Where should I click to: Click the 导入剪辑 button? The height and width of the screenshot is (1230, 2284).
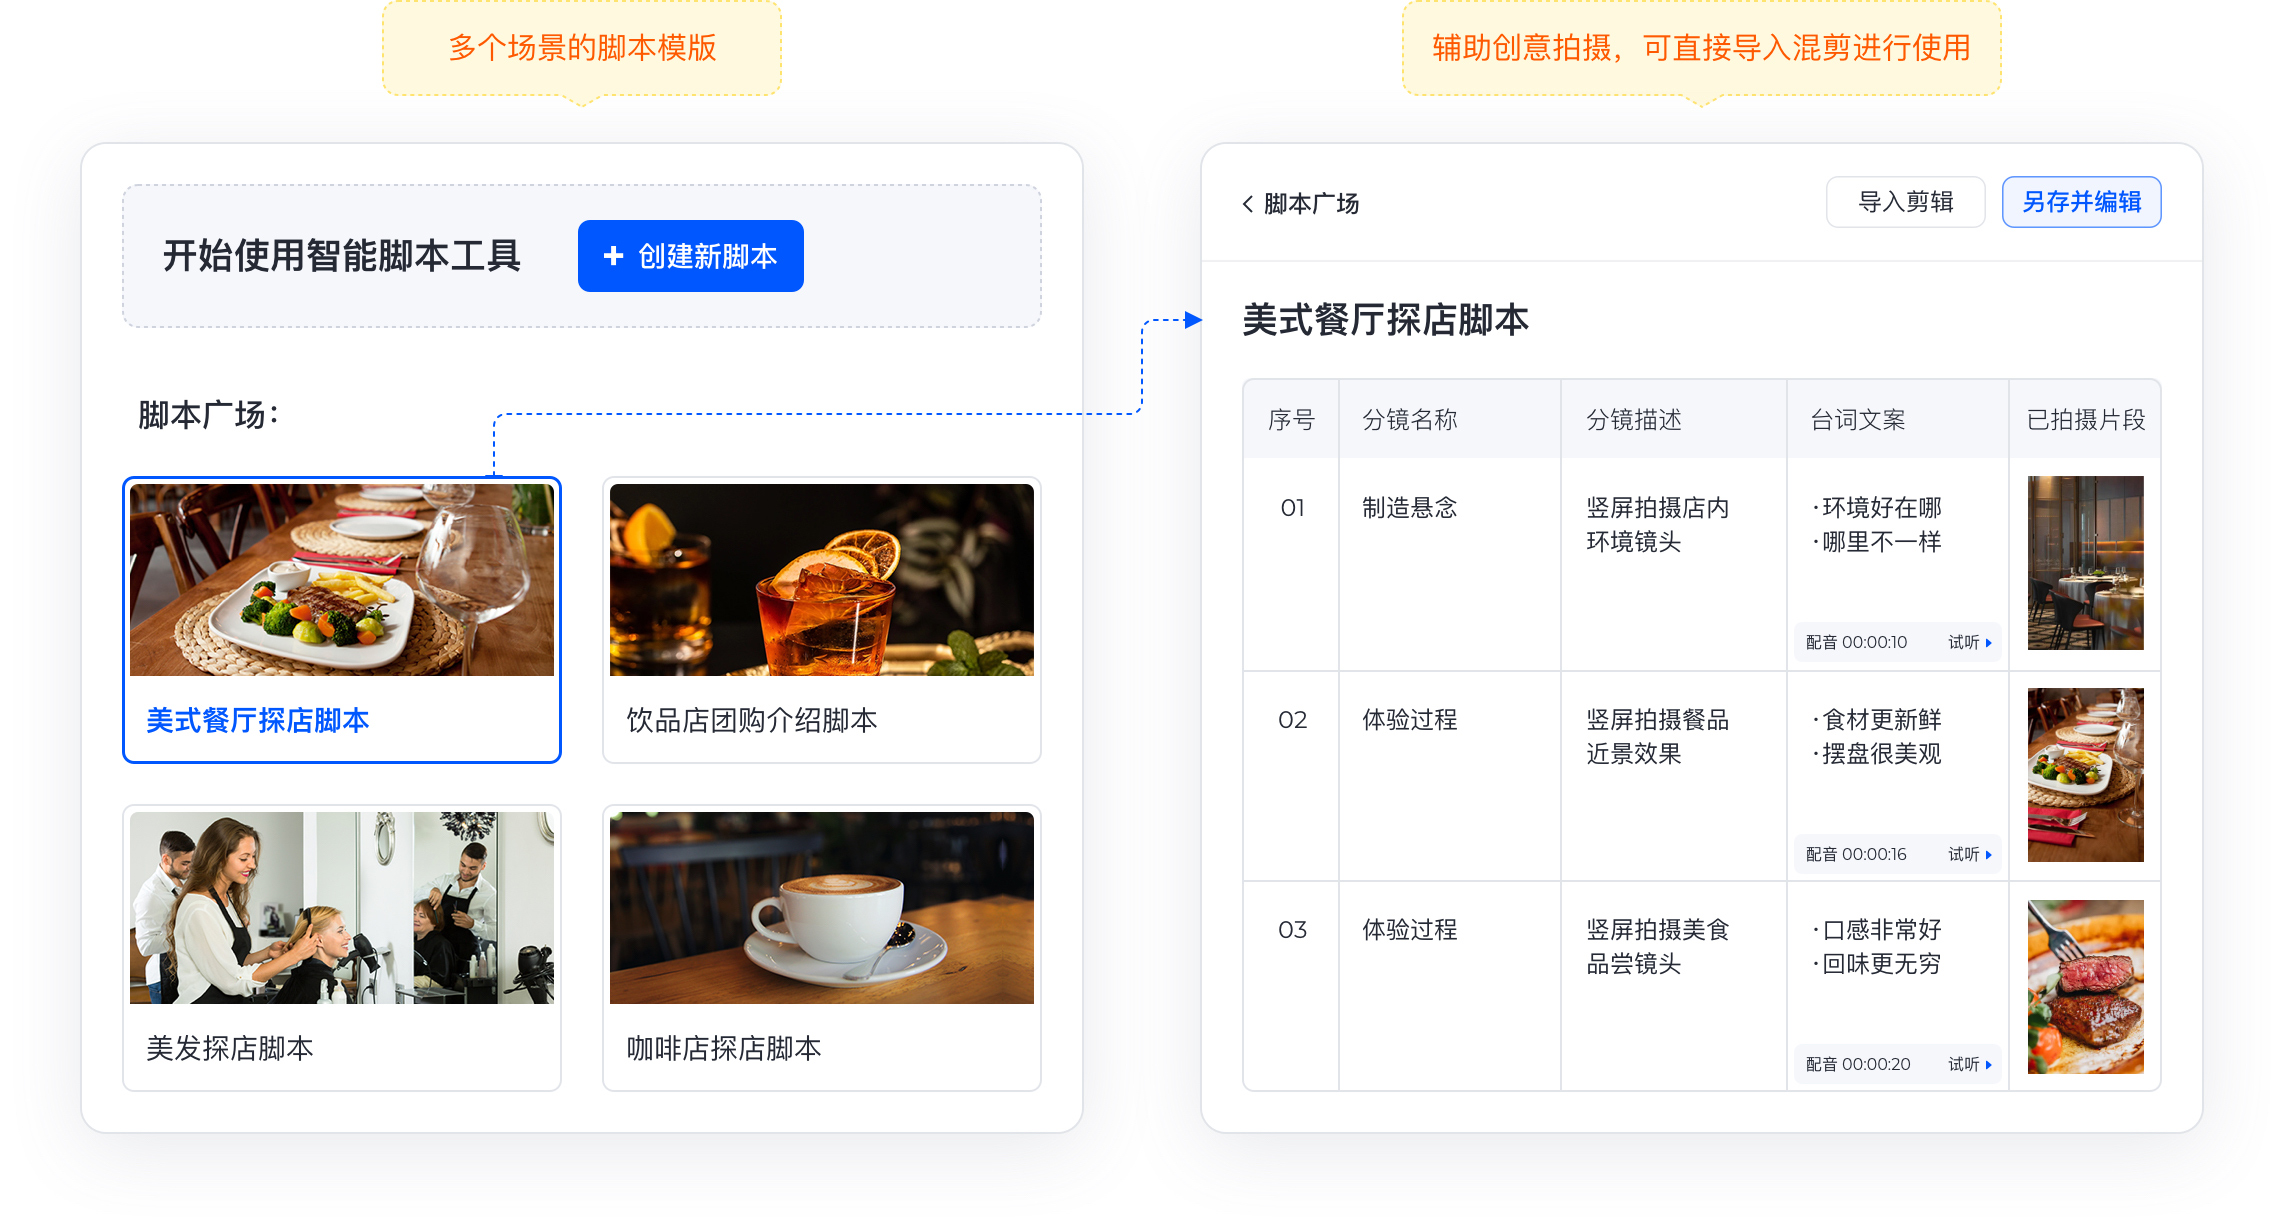[x=1905, y=202]
